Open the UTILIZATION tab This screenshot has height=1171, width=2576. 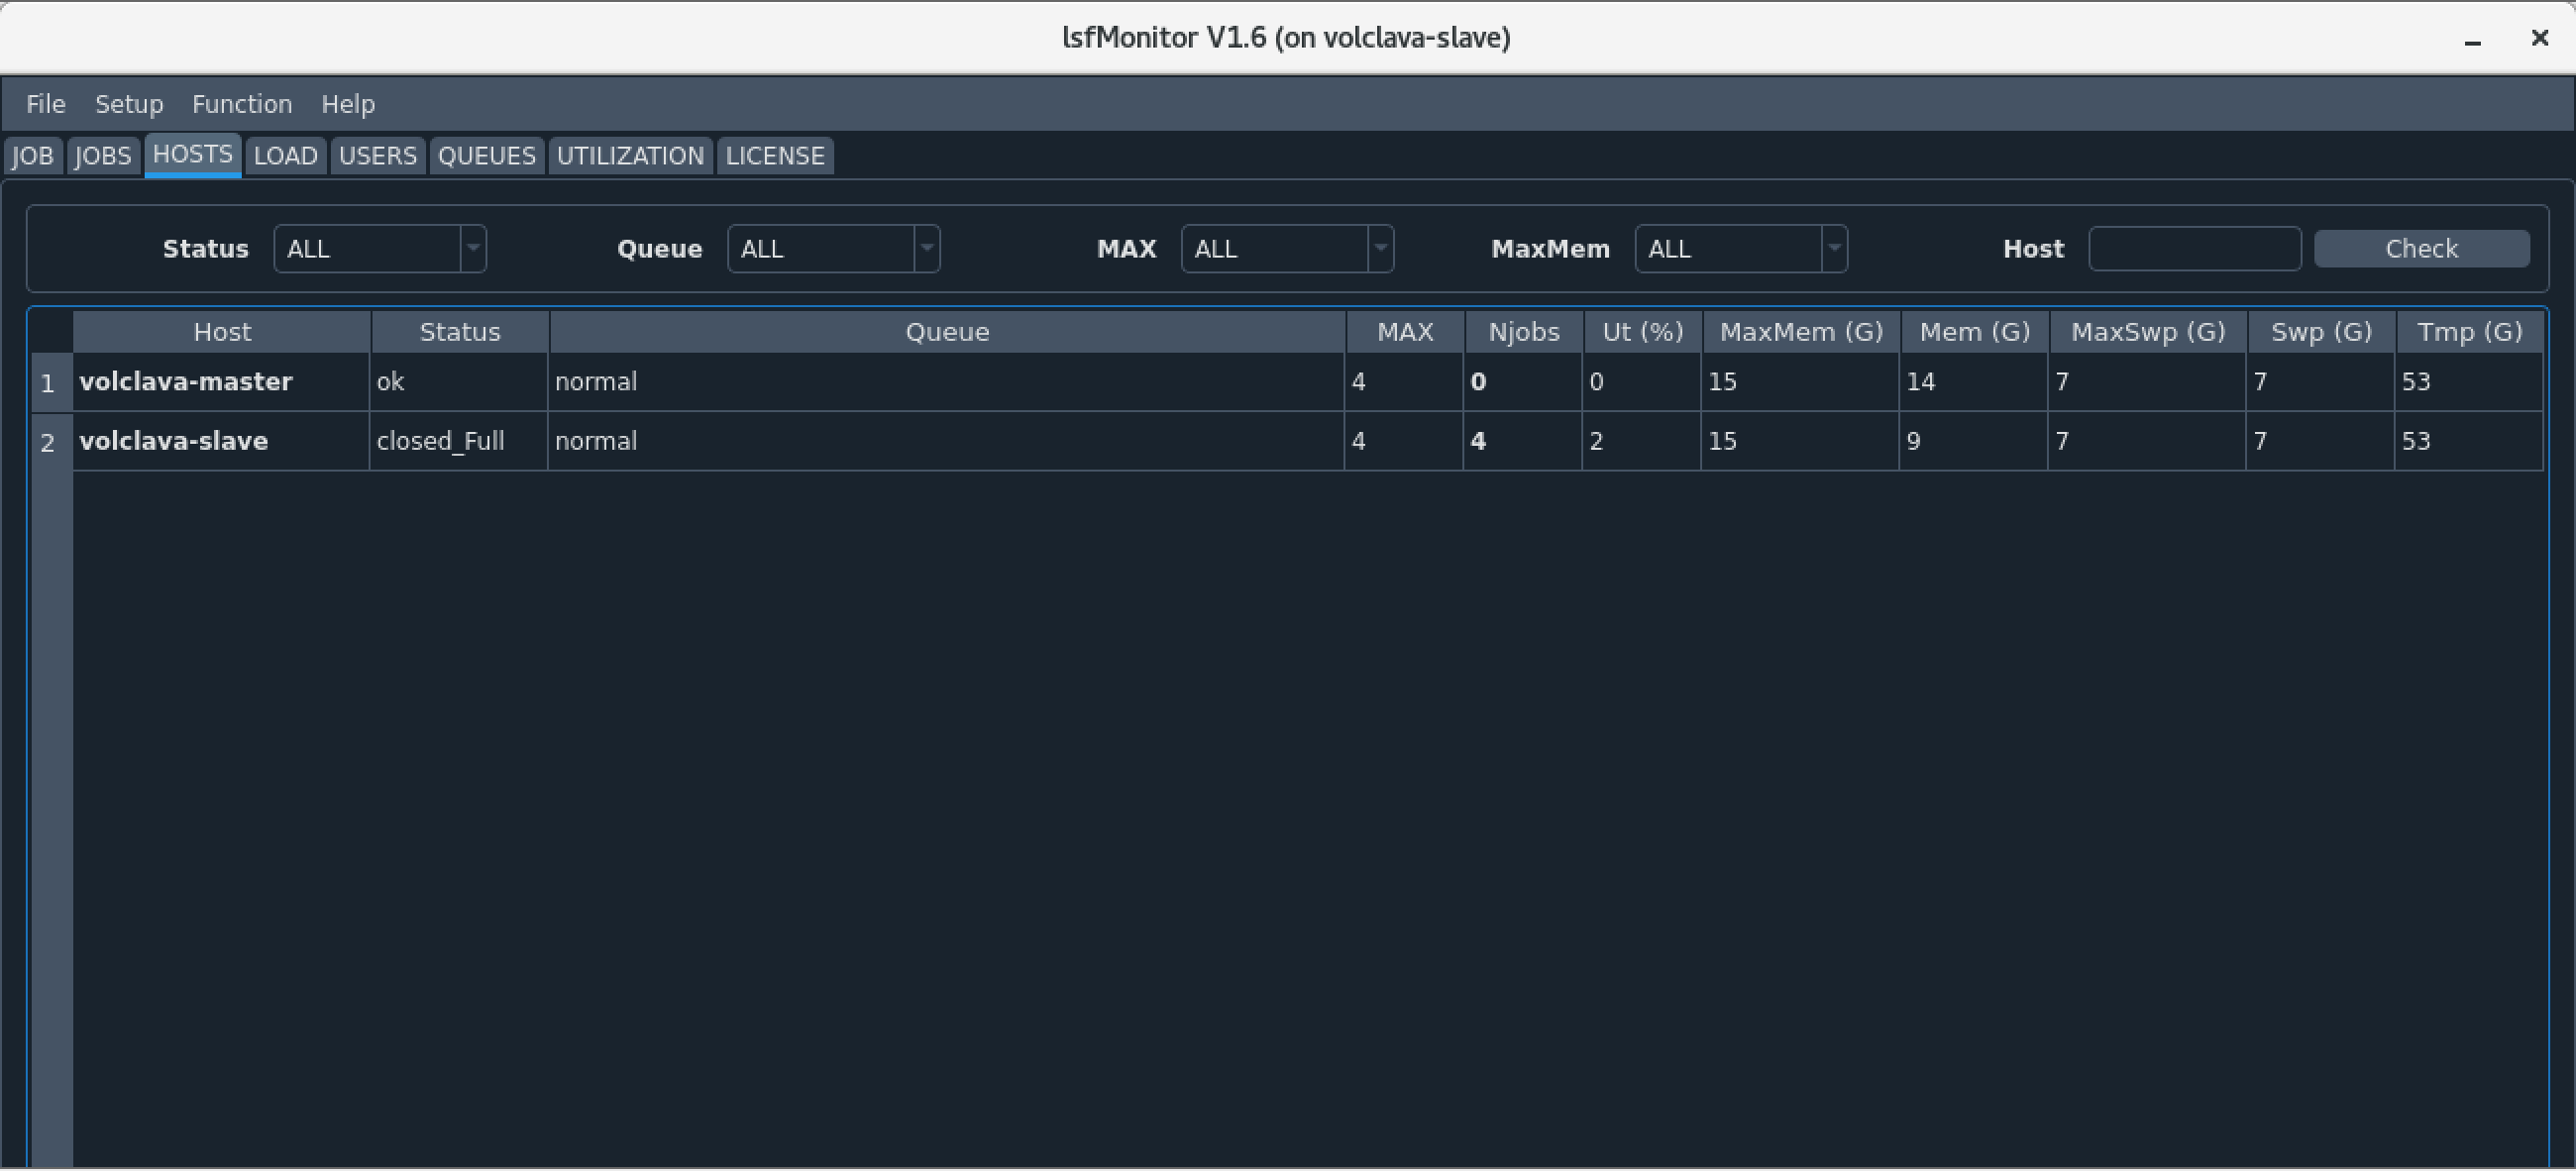tap(630, 156)
